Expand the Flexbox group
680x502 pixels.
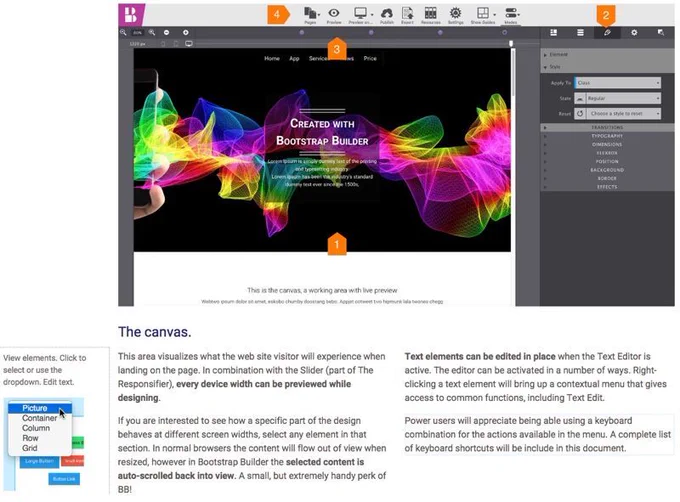607,153
